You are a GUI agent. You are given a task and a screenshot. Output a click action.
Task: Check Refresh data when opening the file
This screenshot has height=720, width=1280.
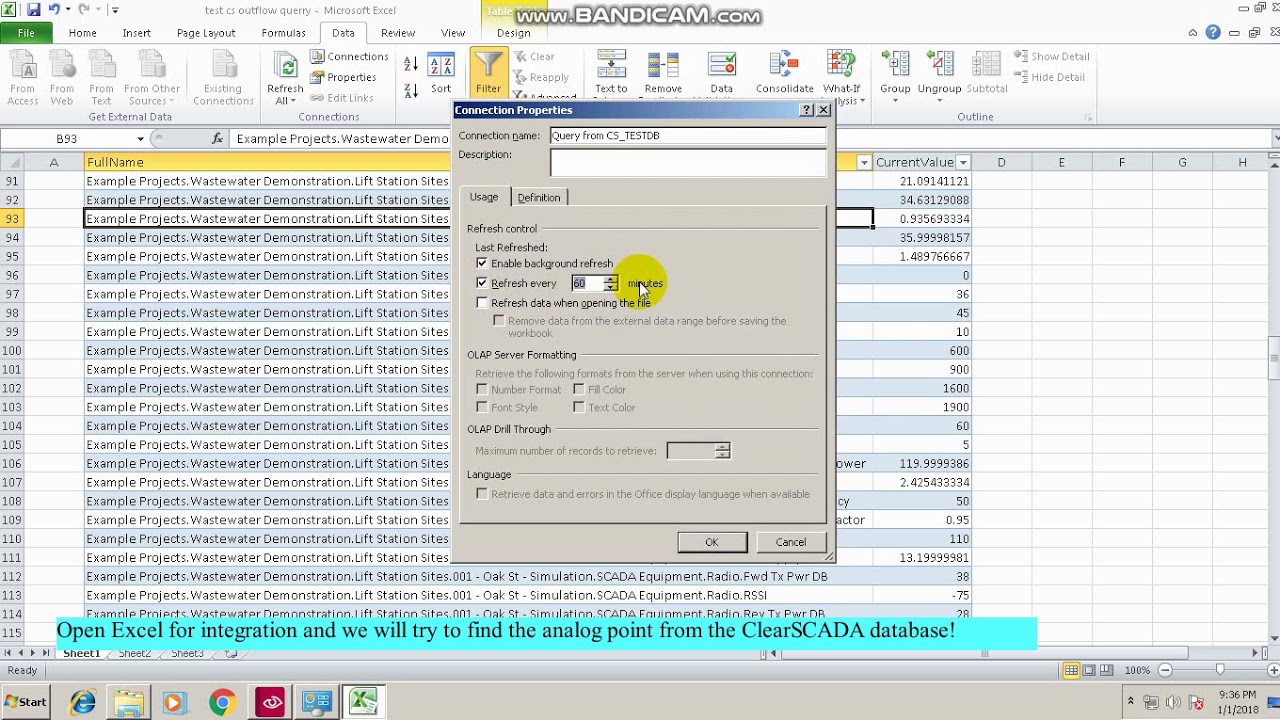[x=482, y=303]
